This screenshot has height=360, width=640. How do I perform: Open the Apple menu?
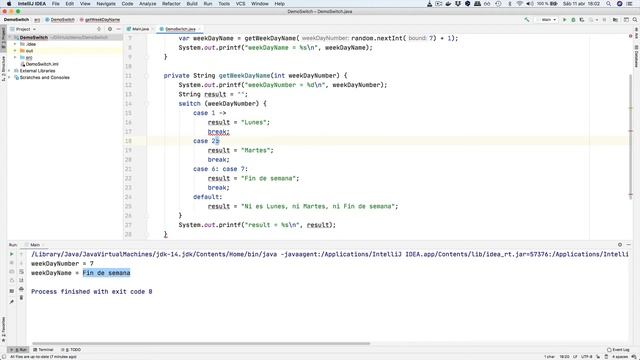click(9, 4)
